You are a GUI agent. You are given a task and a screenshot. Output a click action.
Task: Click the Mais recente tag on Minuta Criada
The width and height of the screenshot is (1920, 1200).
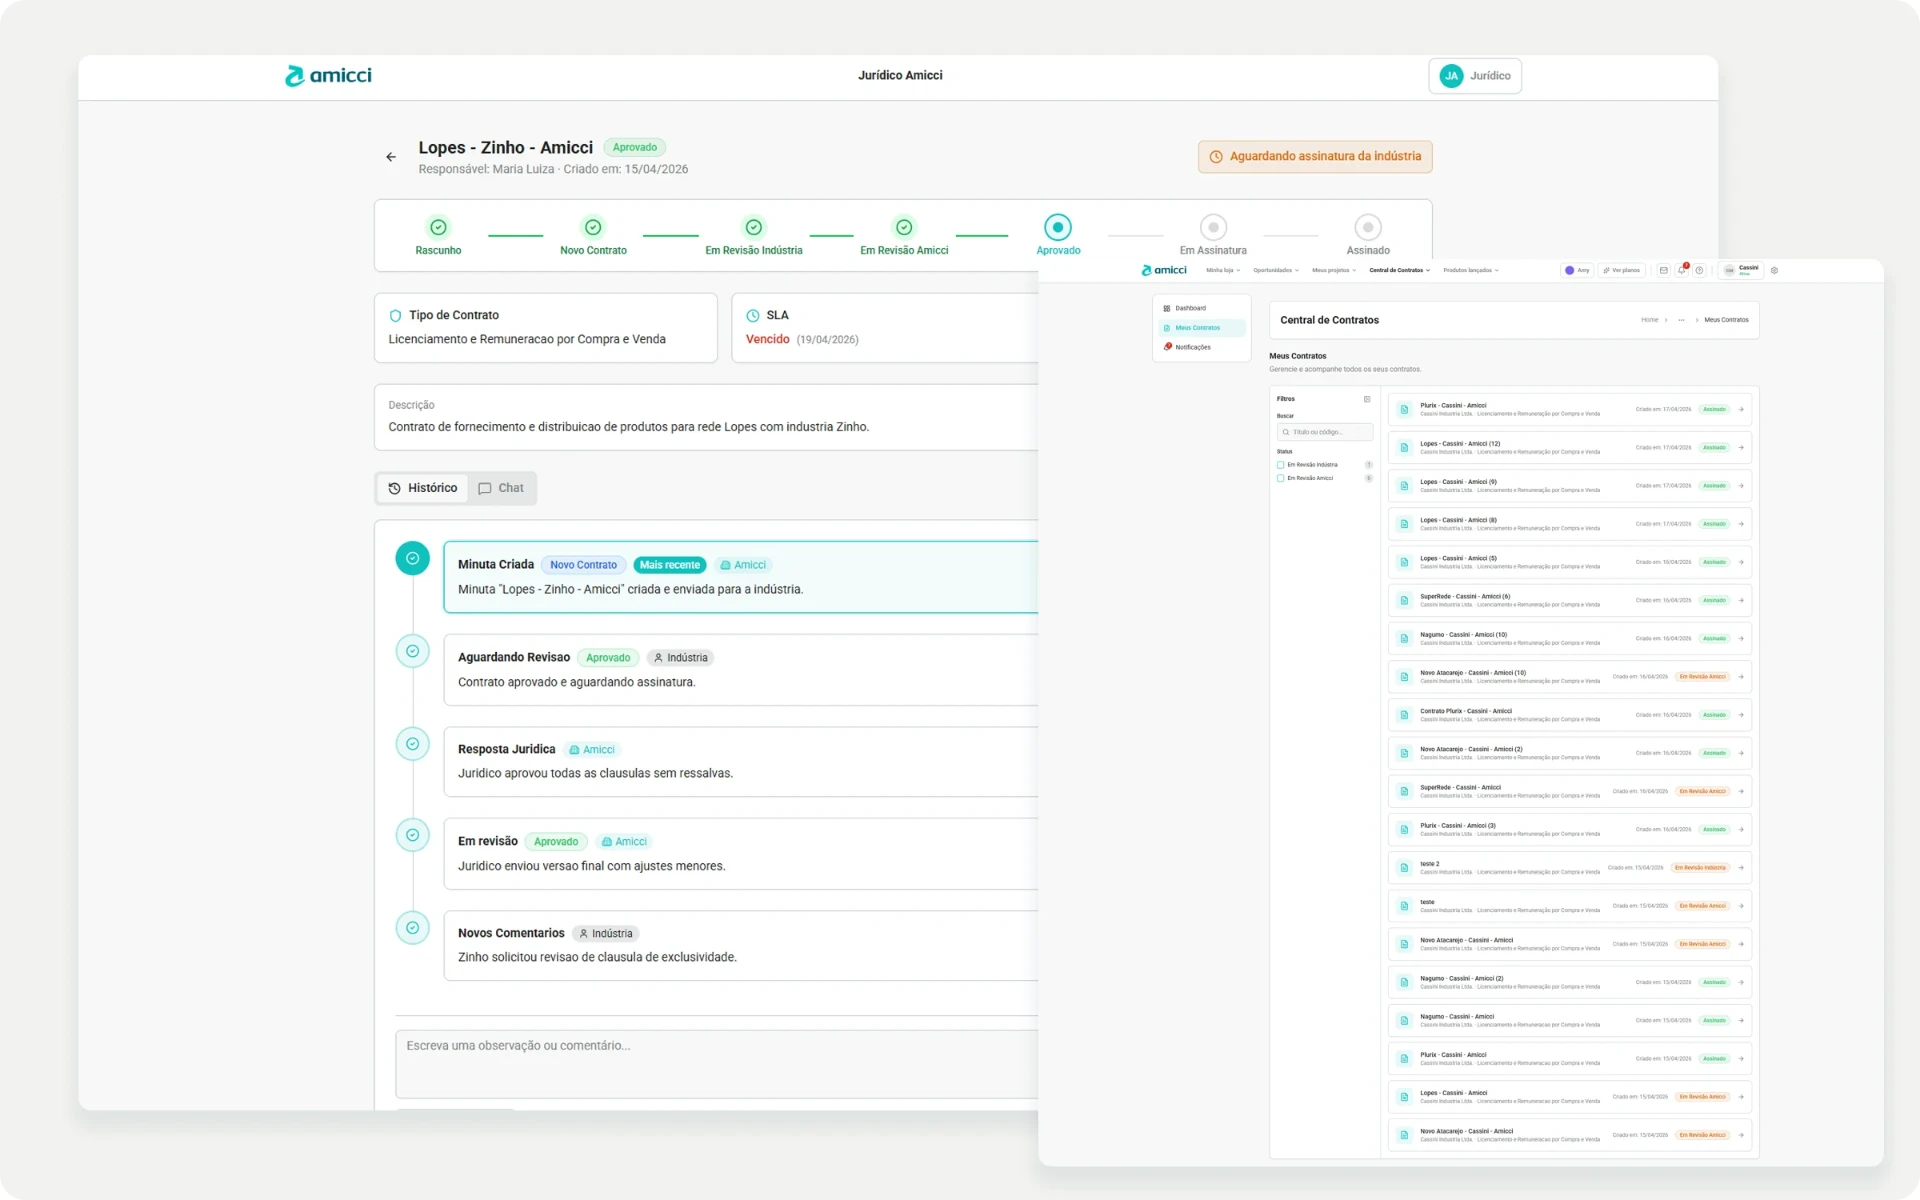point(669,565)
